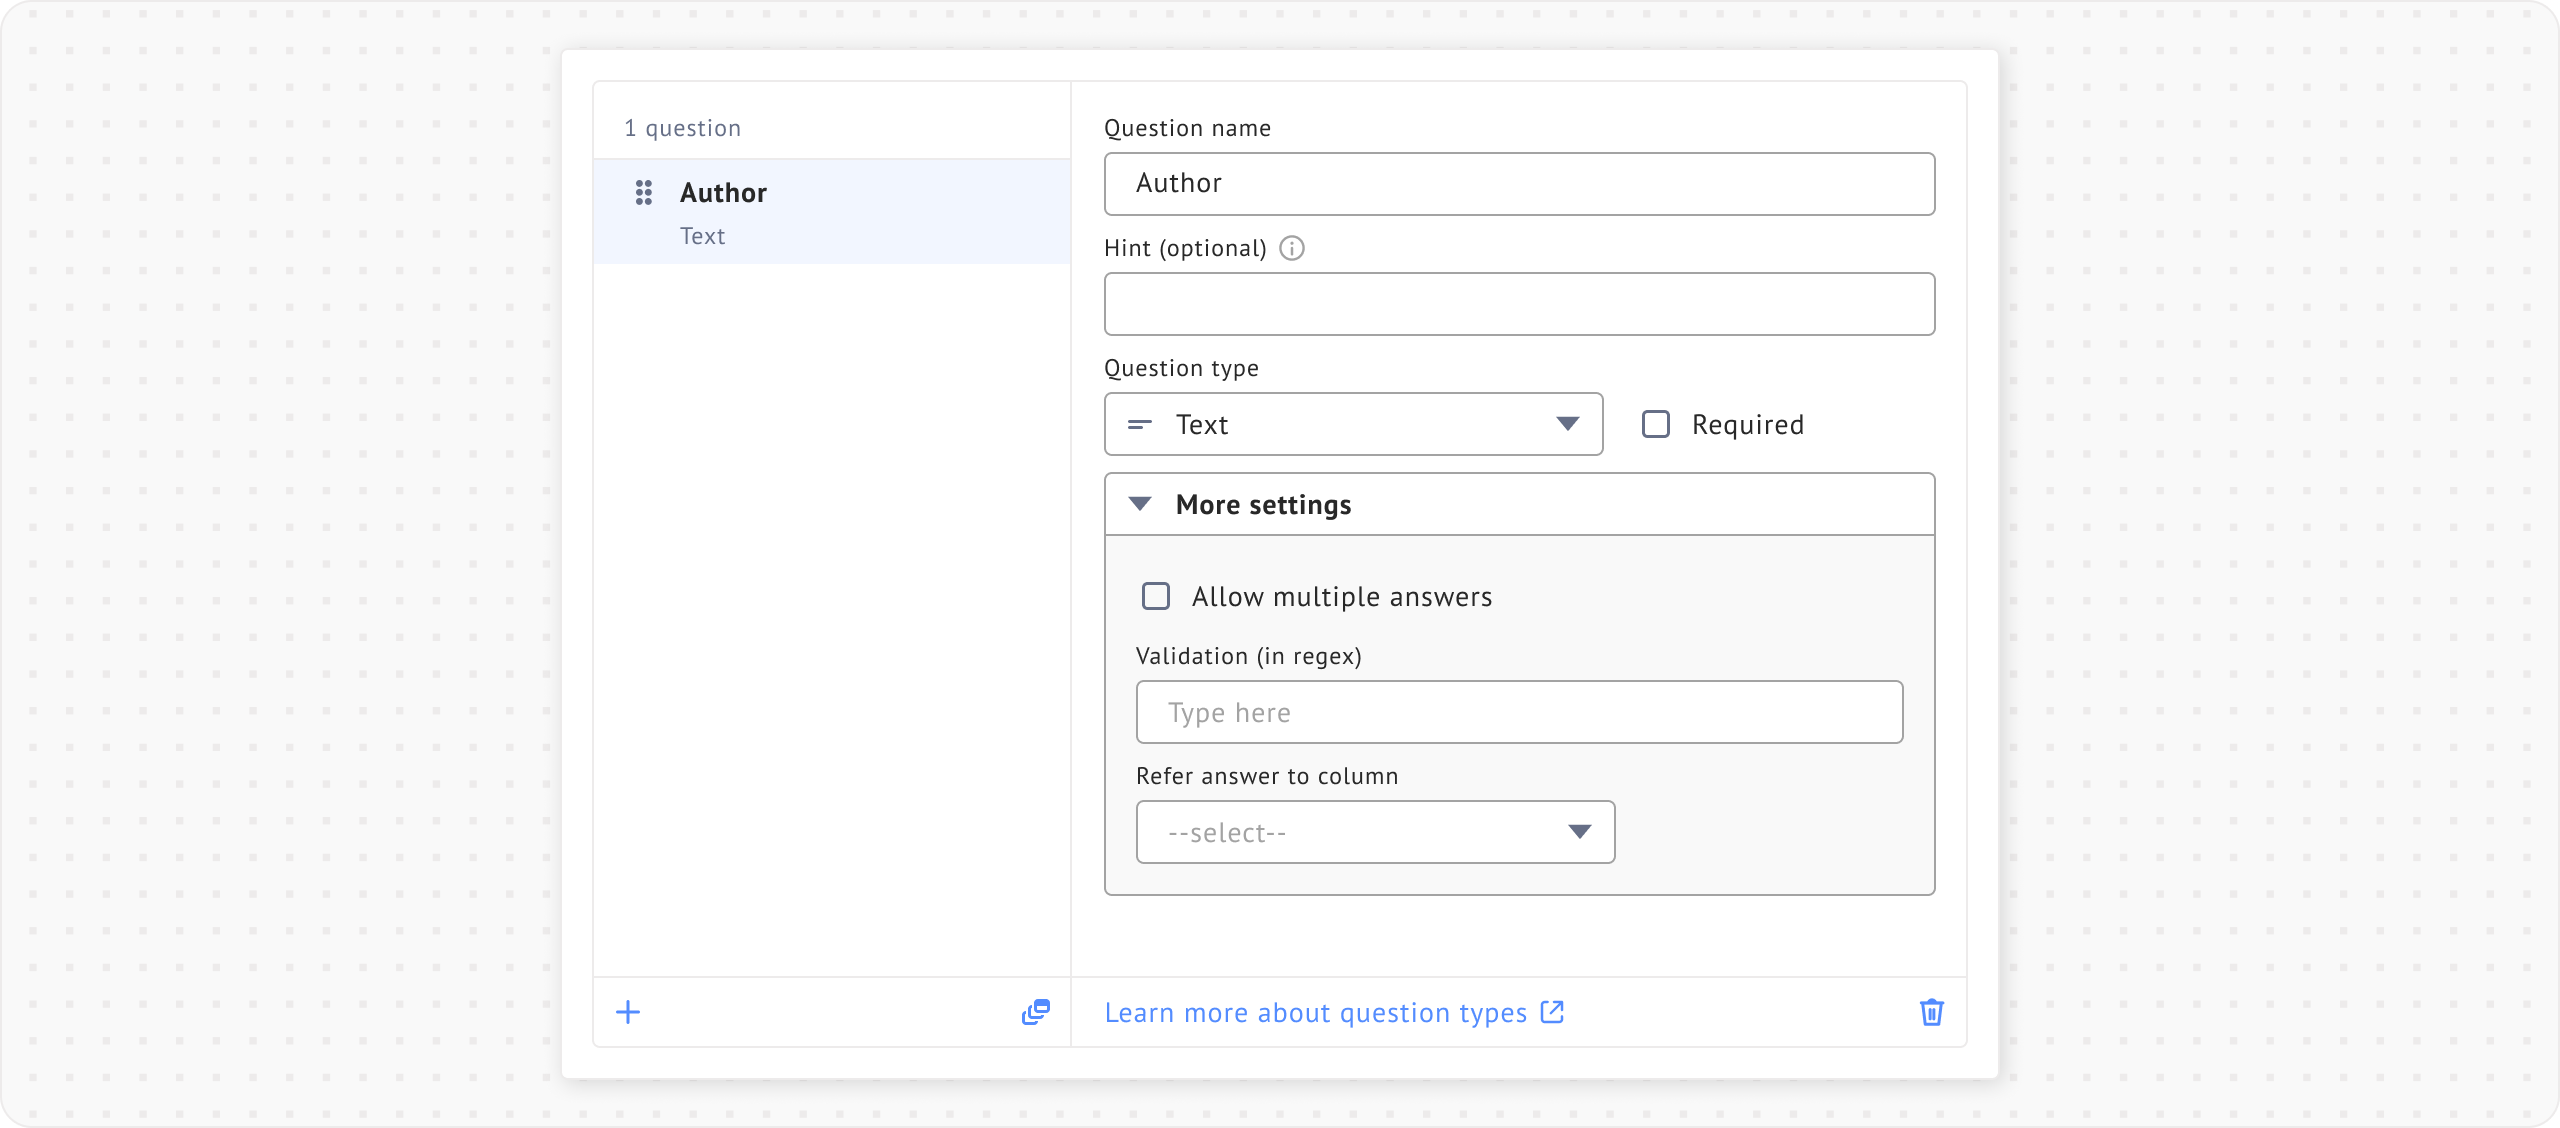Image resolution: width=2560 pixels, height=1128 pixels.
Task: Click the external link icon beside Learn more
Action: pyautogui.click(x=1552, y=1012)
